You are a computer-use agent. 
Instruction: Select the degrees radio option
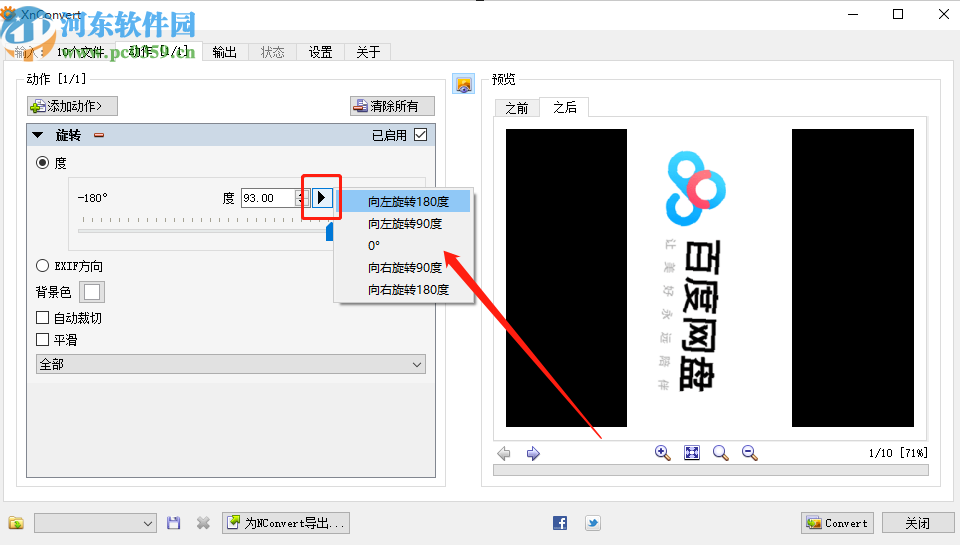[x=42, y=163]
